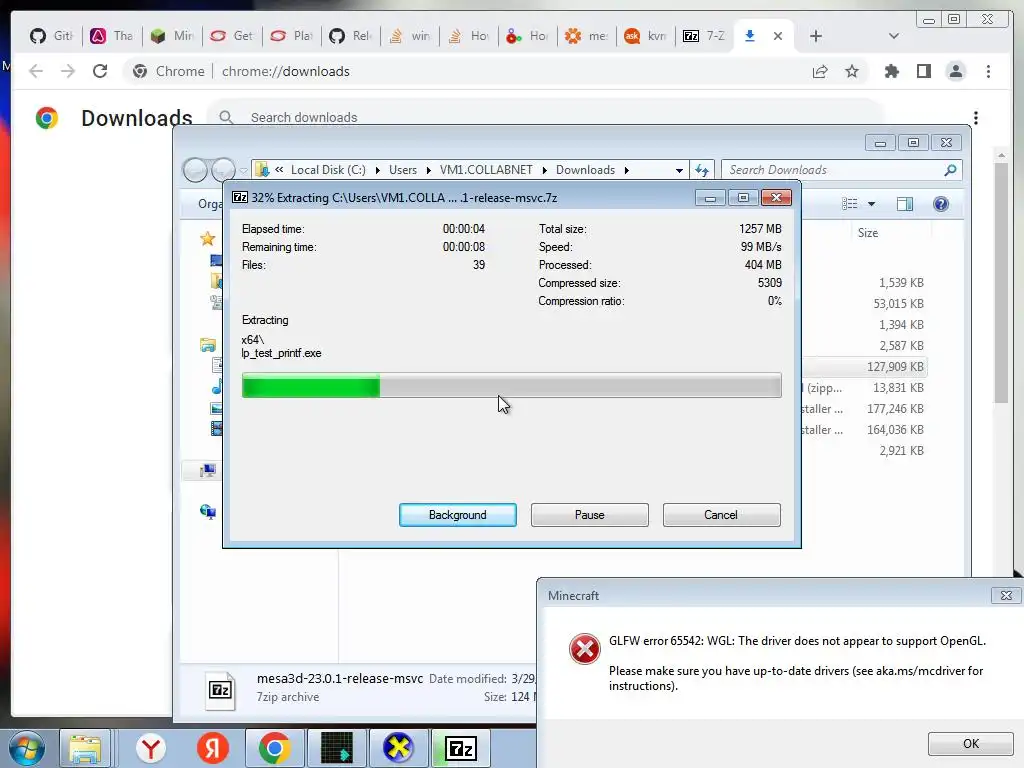Viewport: 1024px width, 768px height.
Task: Open Downloads page more actions menu
Action: coord(976,118)
